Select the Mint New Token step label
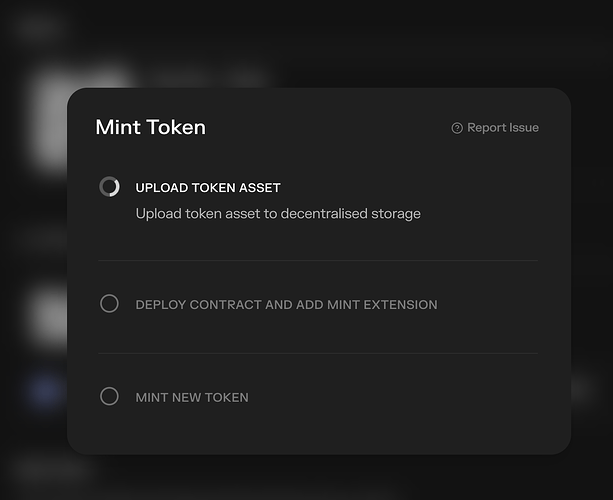The image size is (613, 500). [x=192, y=398]
